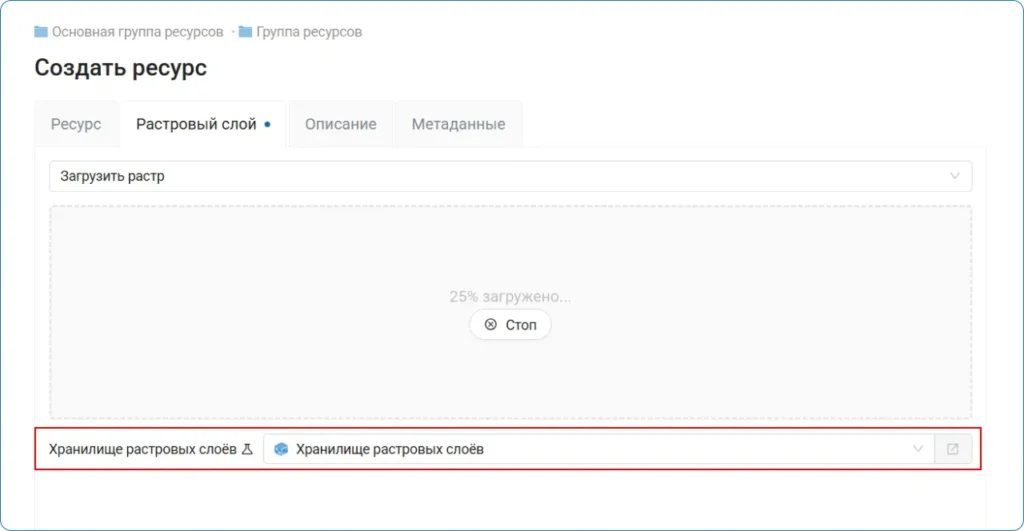Click the flask icon next to Хранилище растровых слоёв
This screenshot has width=1024, height=531.
tap(247, 449)
